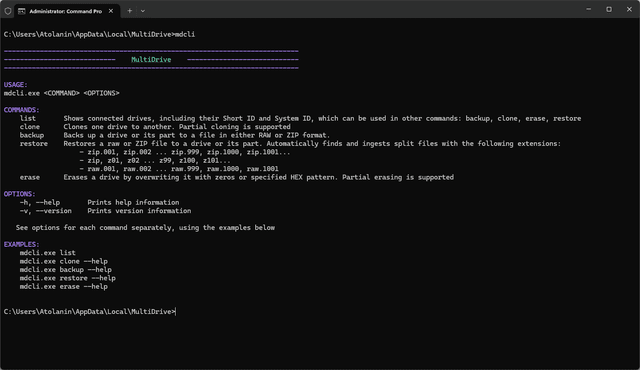Click the COMMANDS: heading

[22, 110]
